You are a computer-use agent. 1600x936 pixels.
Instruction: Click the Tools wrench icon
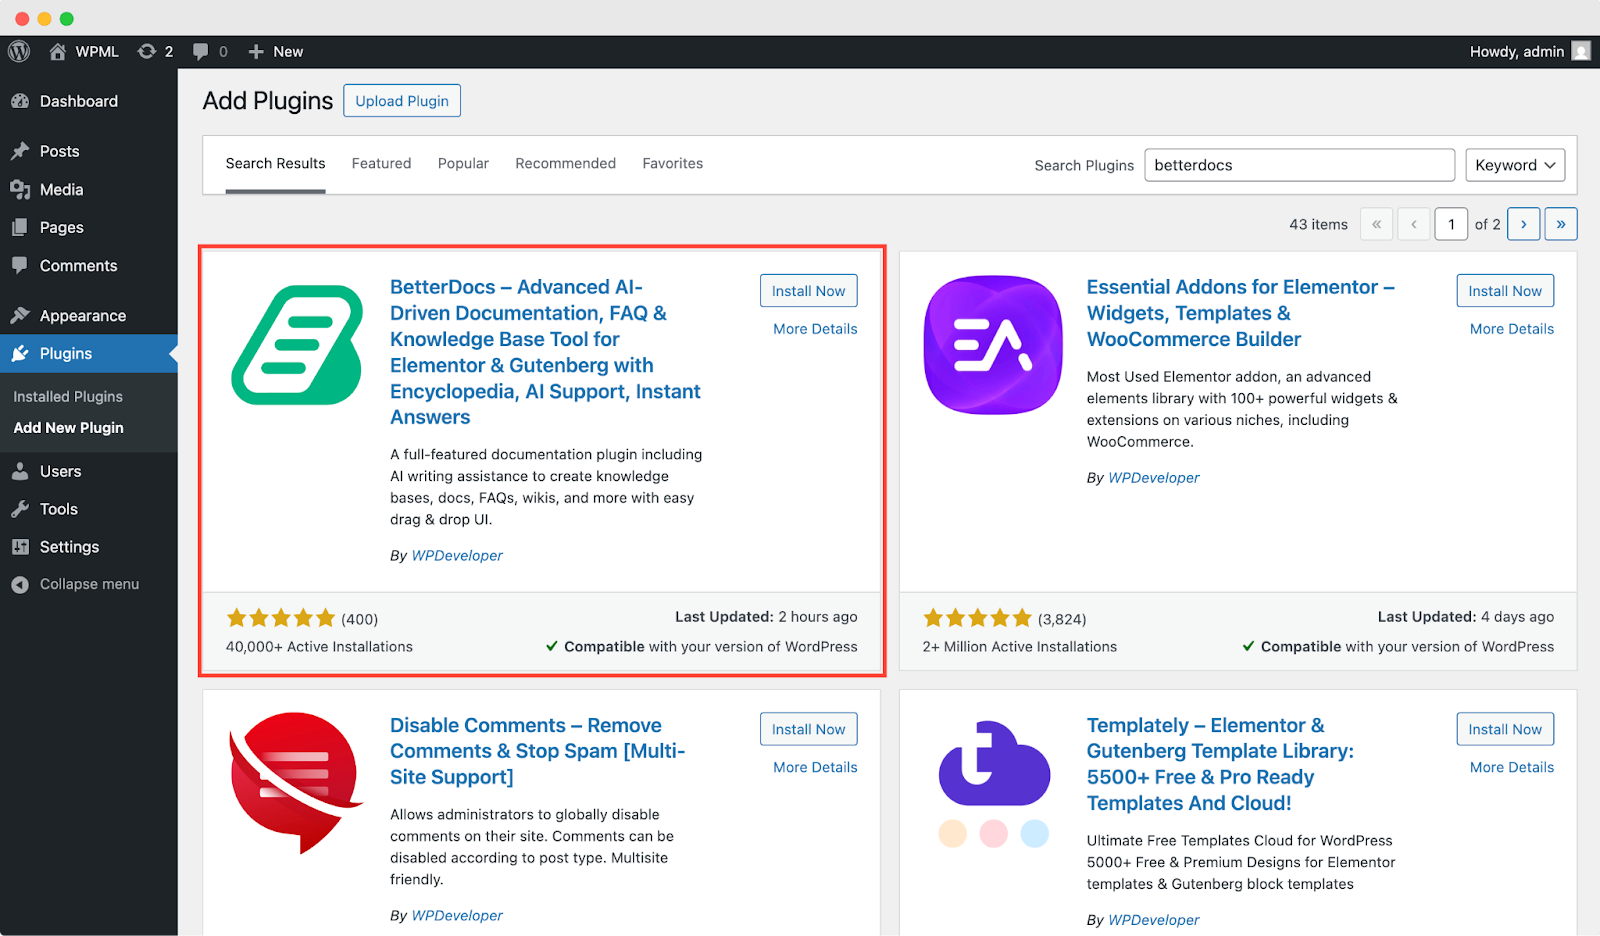tap(20, 509)
